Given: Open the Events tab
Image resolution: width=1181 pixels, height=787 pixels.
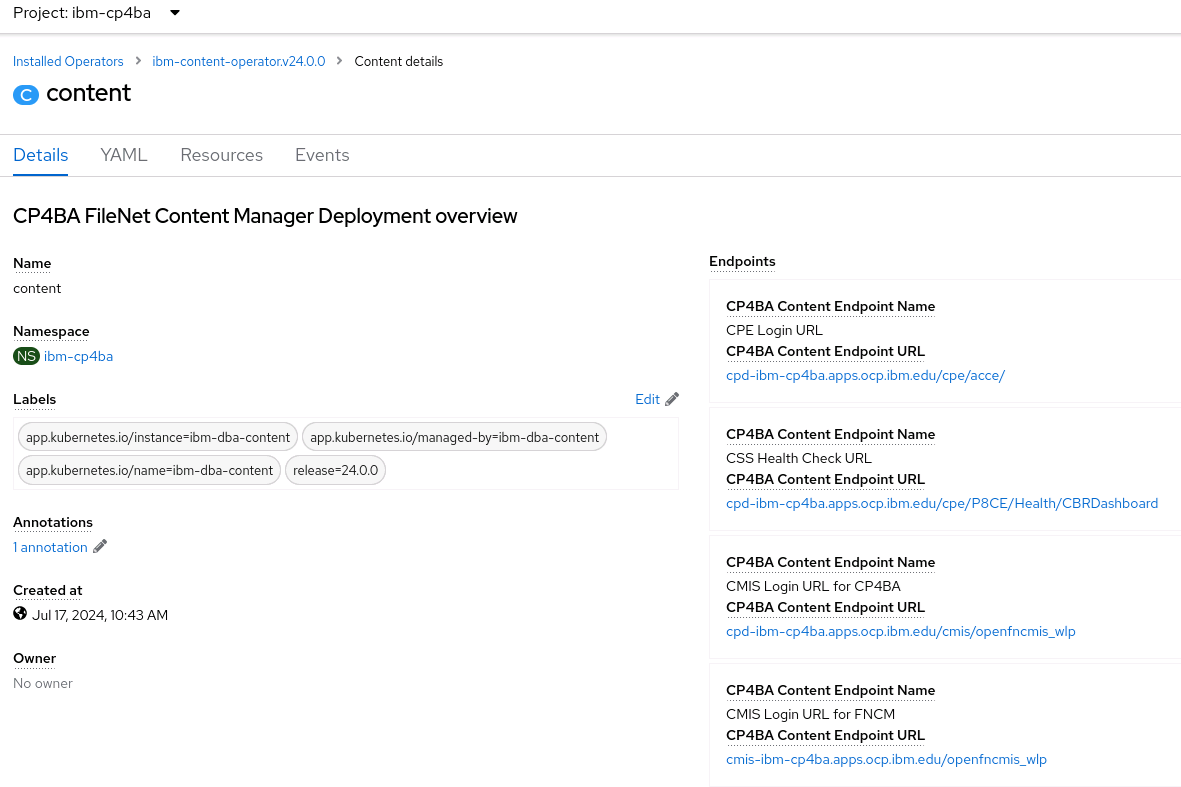Looking at the screenshot, I should tap(322, 155).
